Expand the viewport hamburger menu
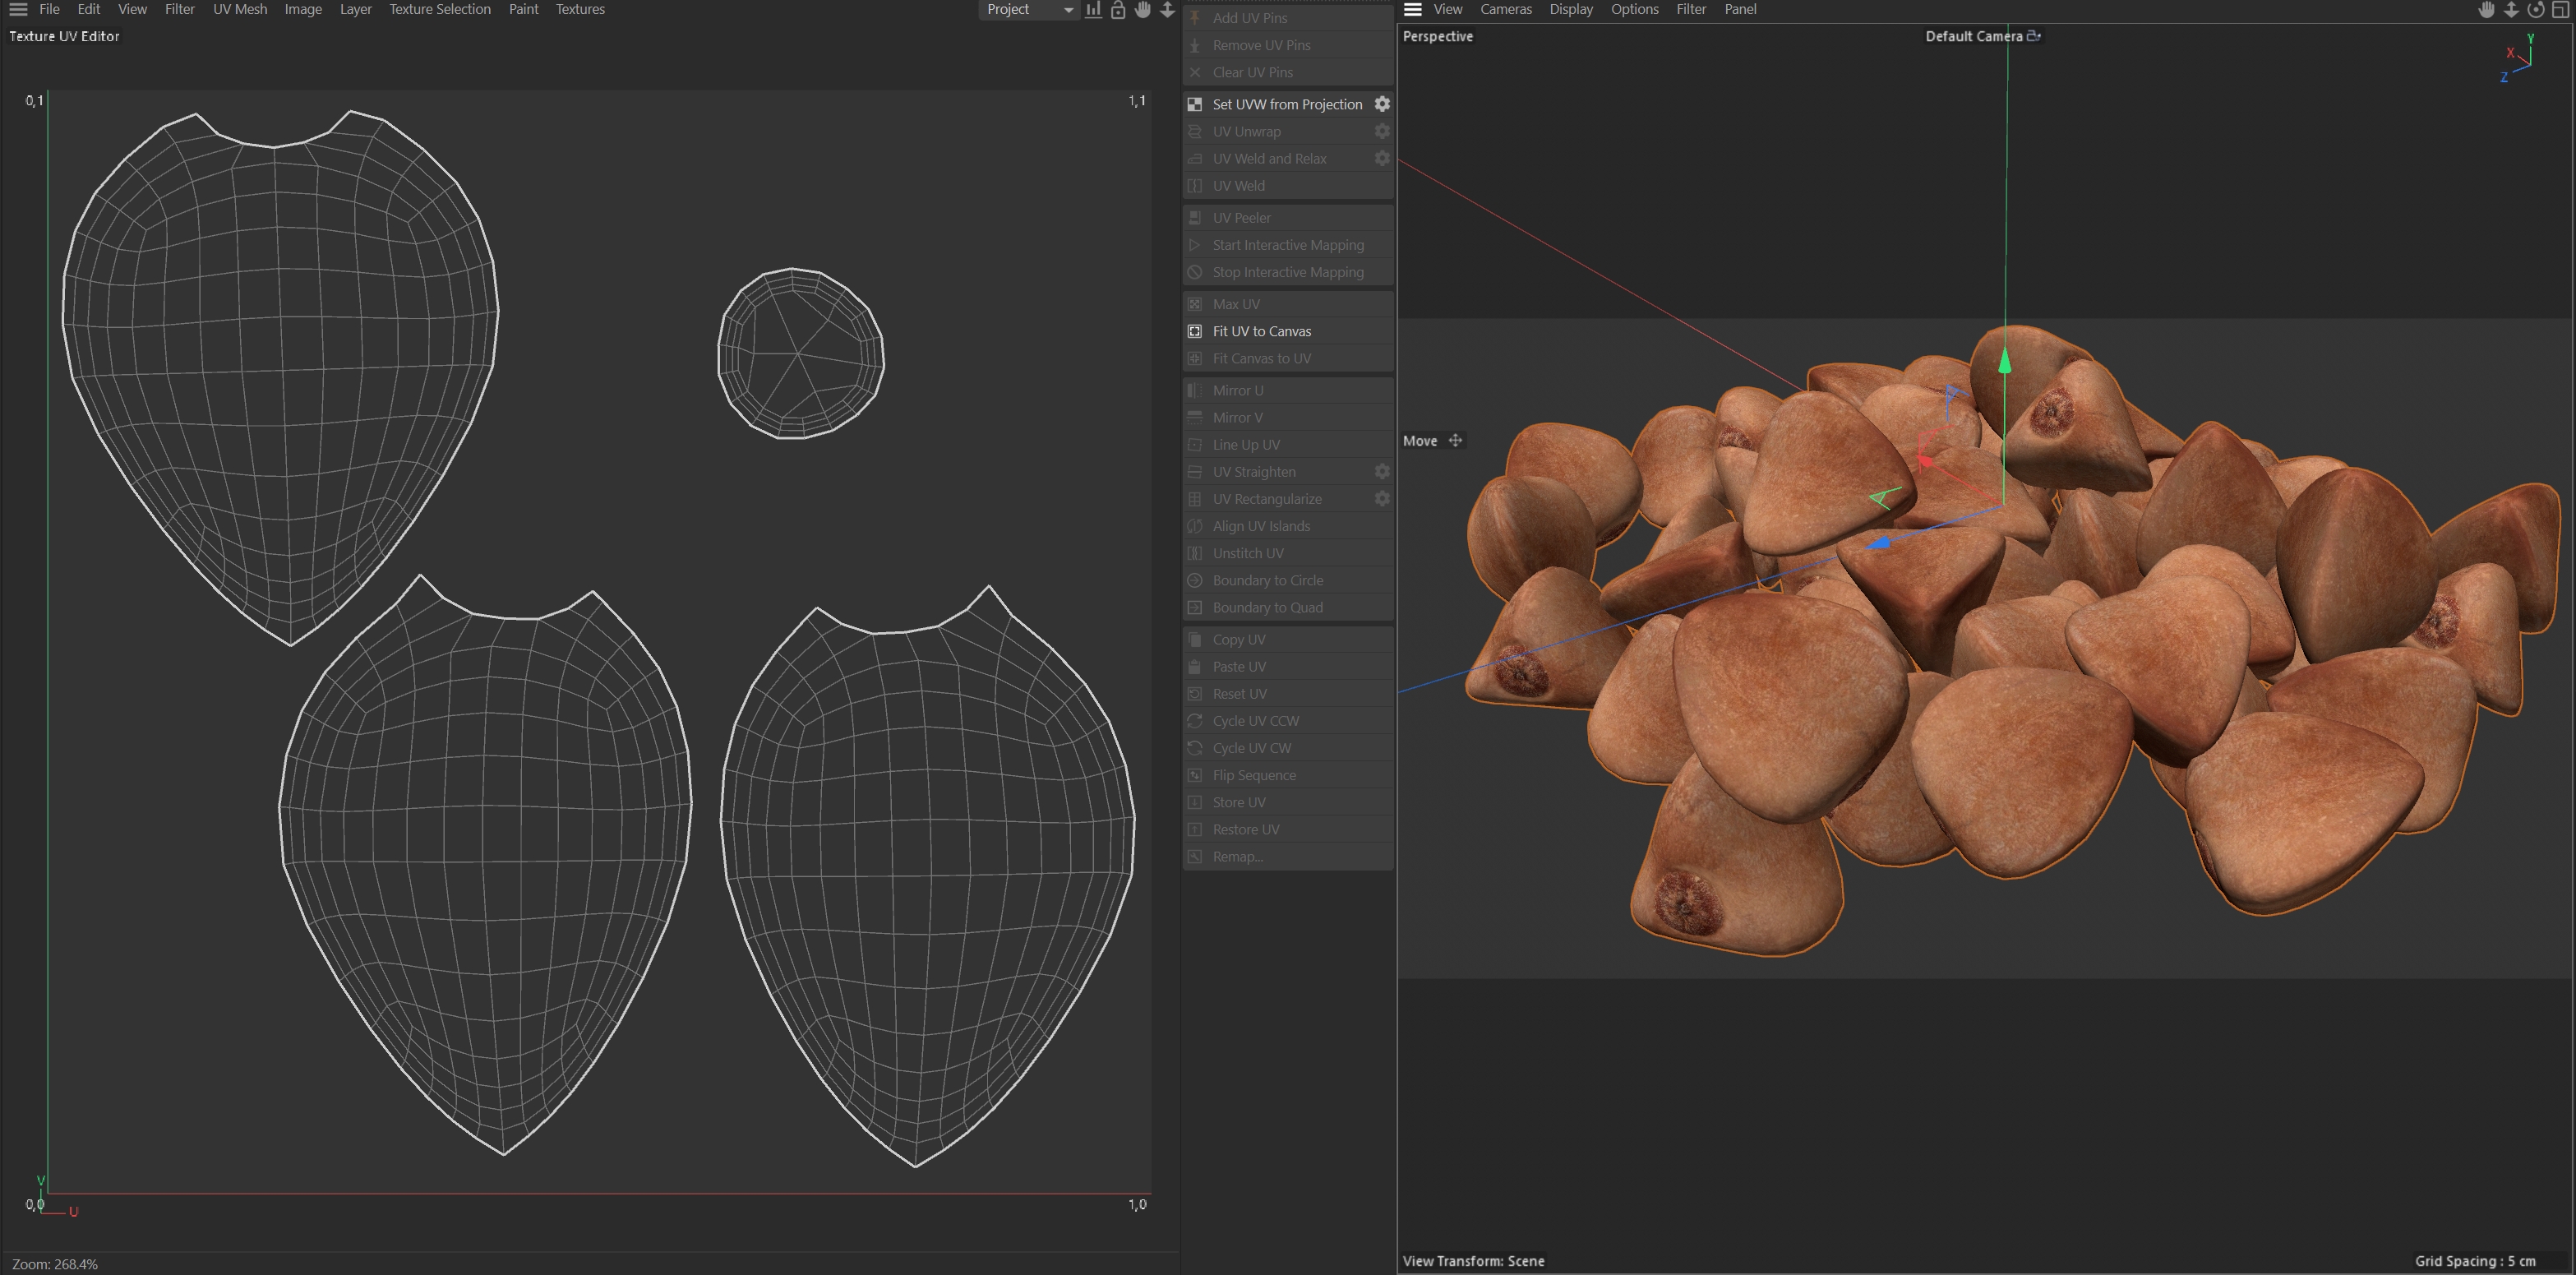Screen dimensions: 2576x1275 click(x=1412, y=10)
